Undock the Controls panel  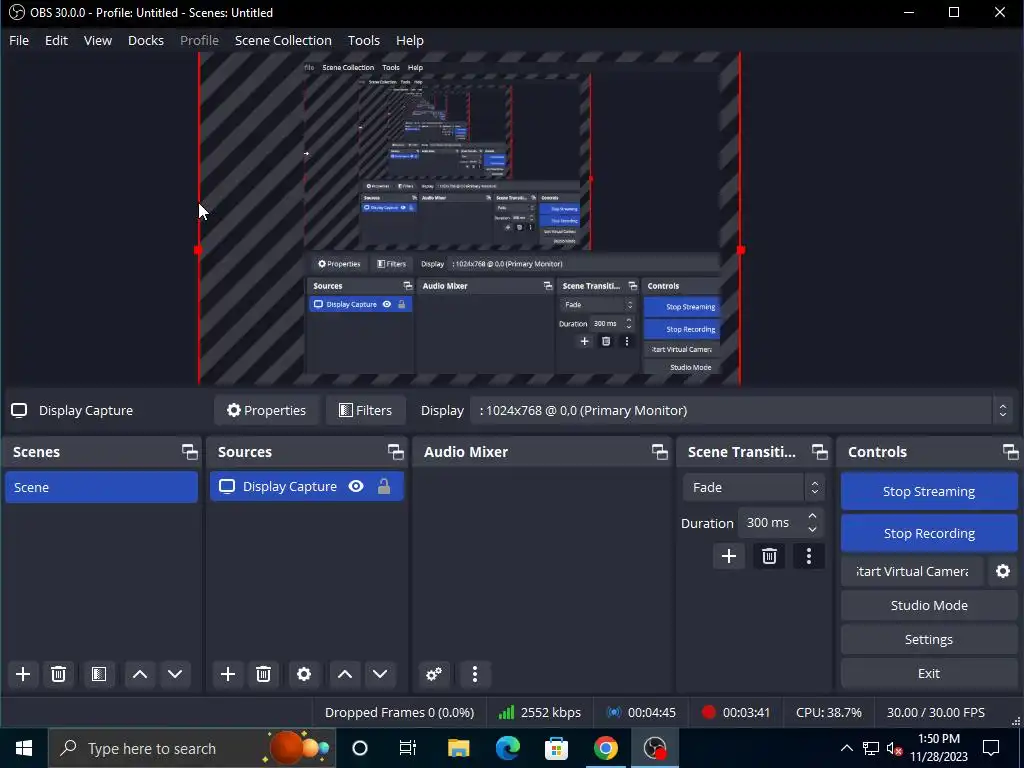click(1010, 452)
